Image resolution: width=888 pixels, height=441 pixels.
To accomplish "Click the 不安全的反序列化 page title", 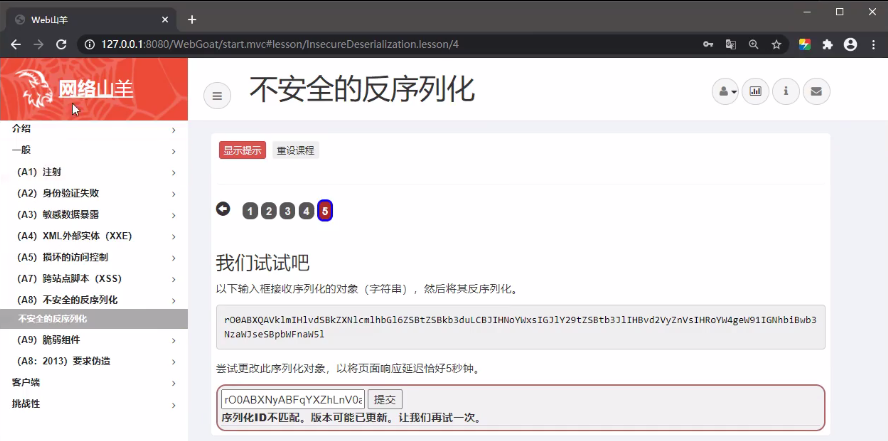I will (x=362, y=91).
